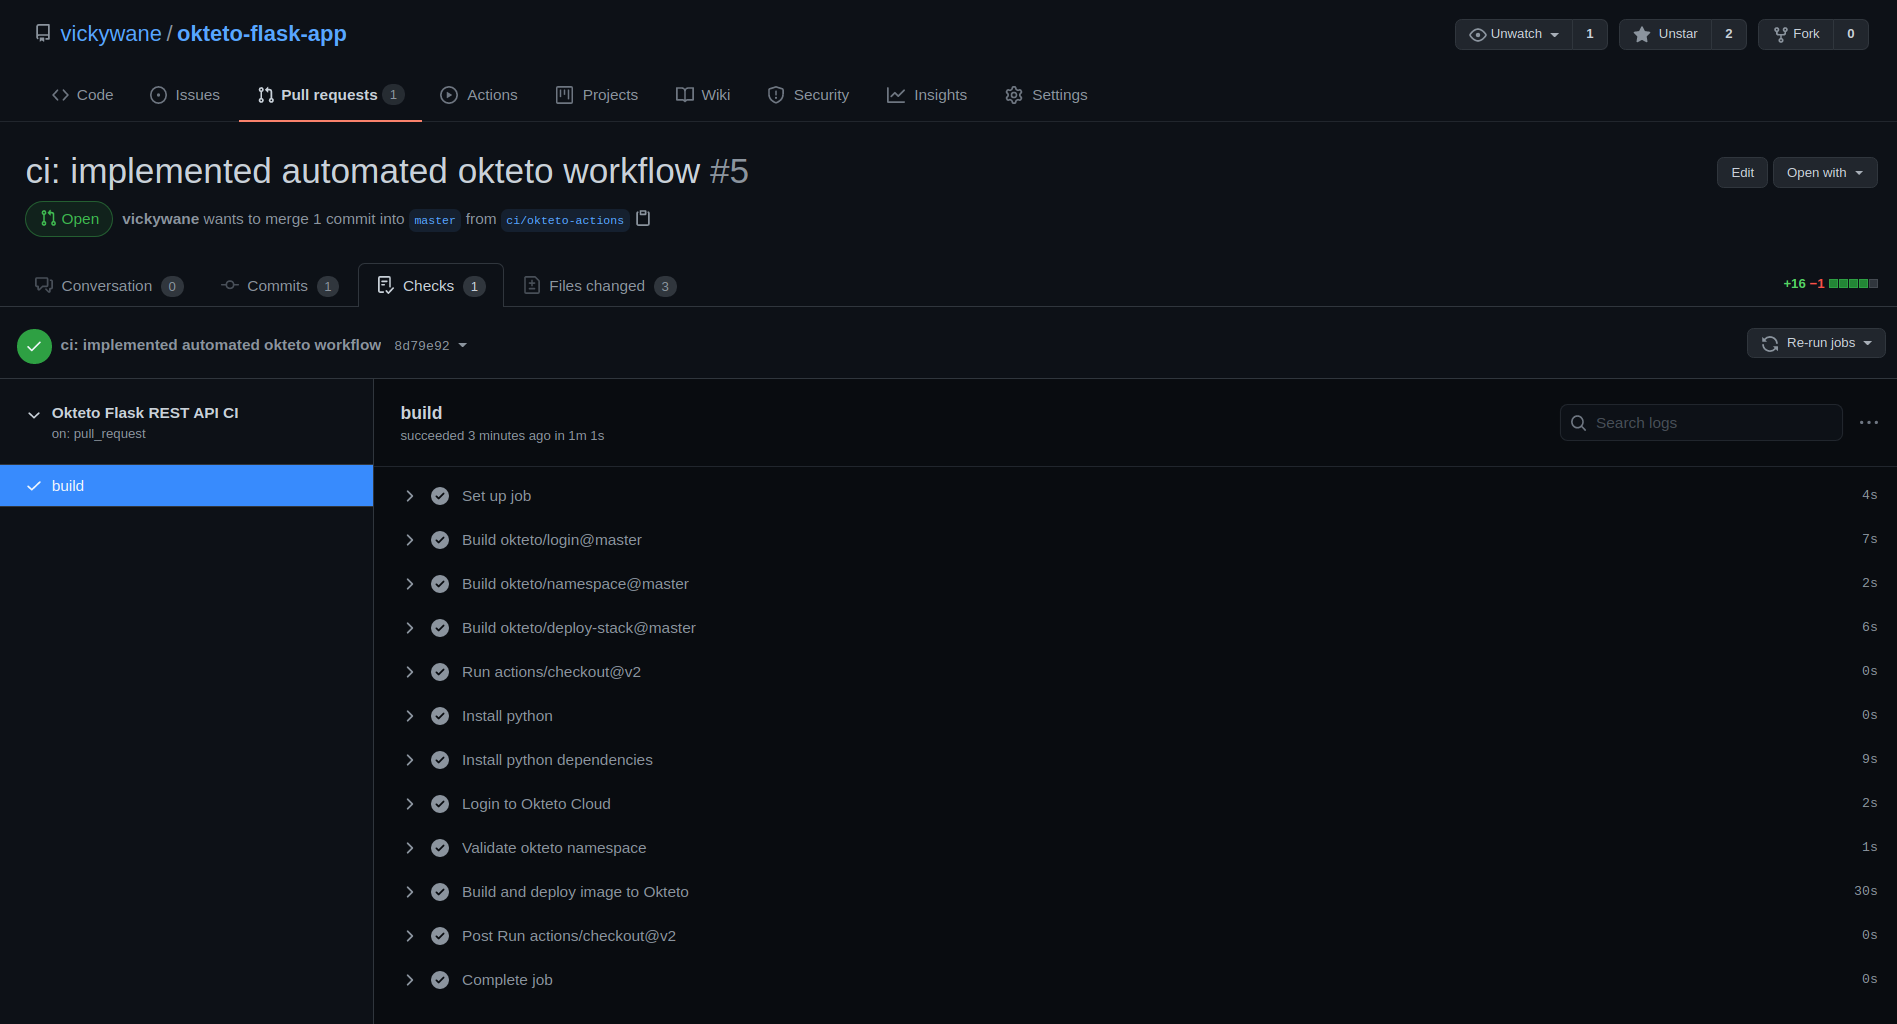Click the watchers count 1
The image size is (1897, 1024).
tap(1590, 34)
